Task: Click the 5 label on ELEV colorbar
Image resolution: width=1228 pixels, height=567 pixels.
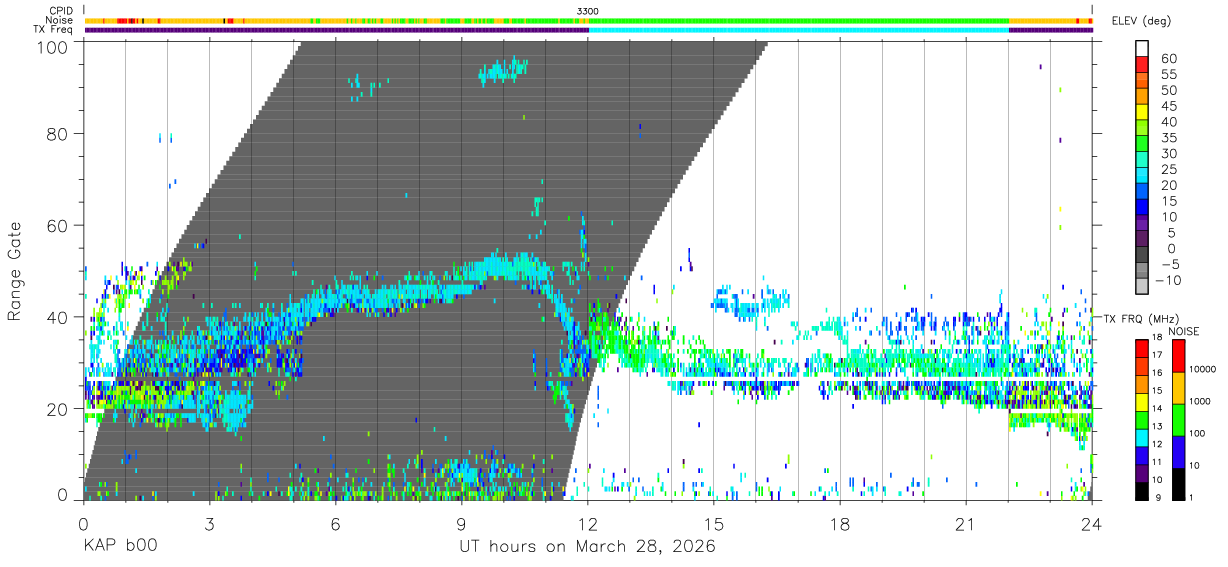Action: pyautogui.click(x=1173, y=232)
